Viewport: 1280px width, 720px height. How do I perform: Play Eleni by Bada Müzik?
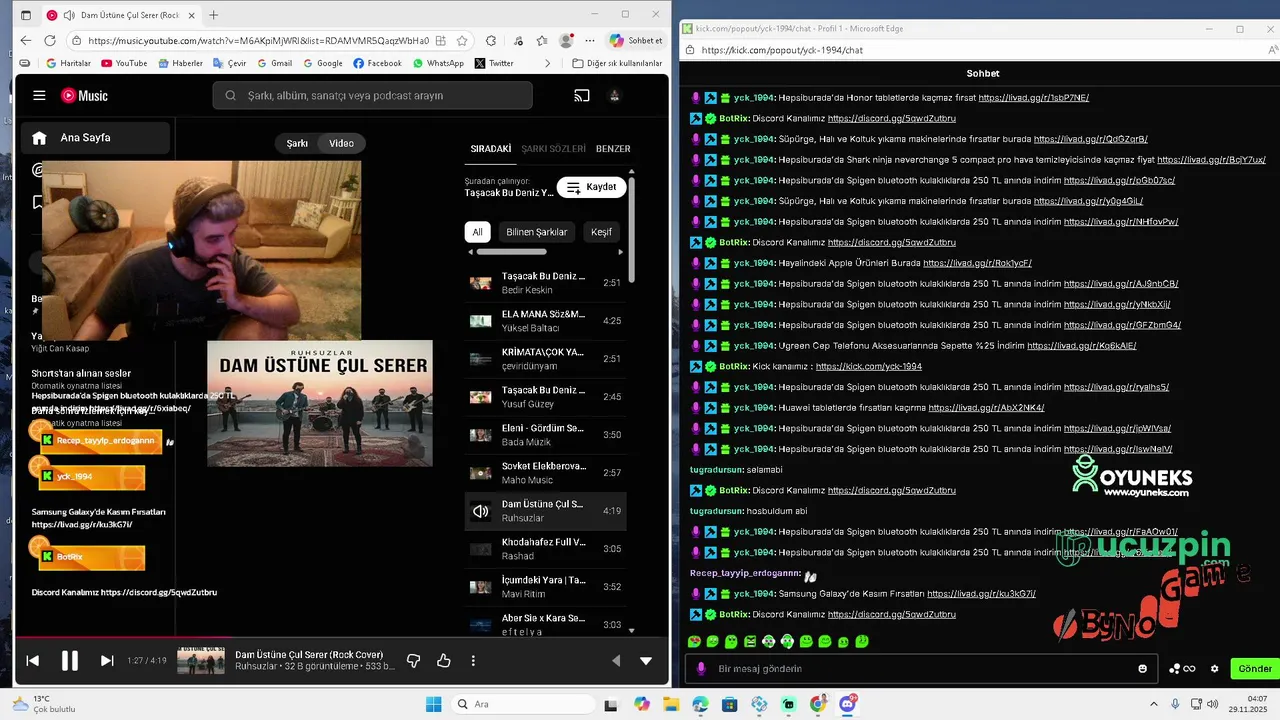pyautogui.click(x=546, y=435)
